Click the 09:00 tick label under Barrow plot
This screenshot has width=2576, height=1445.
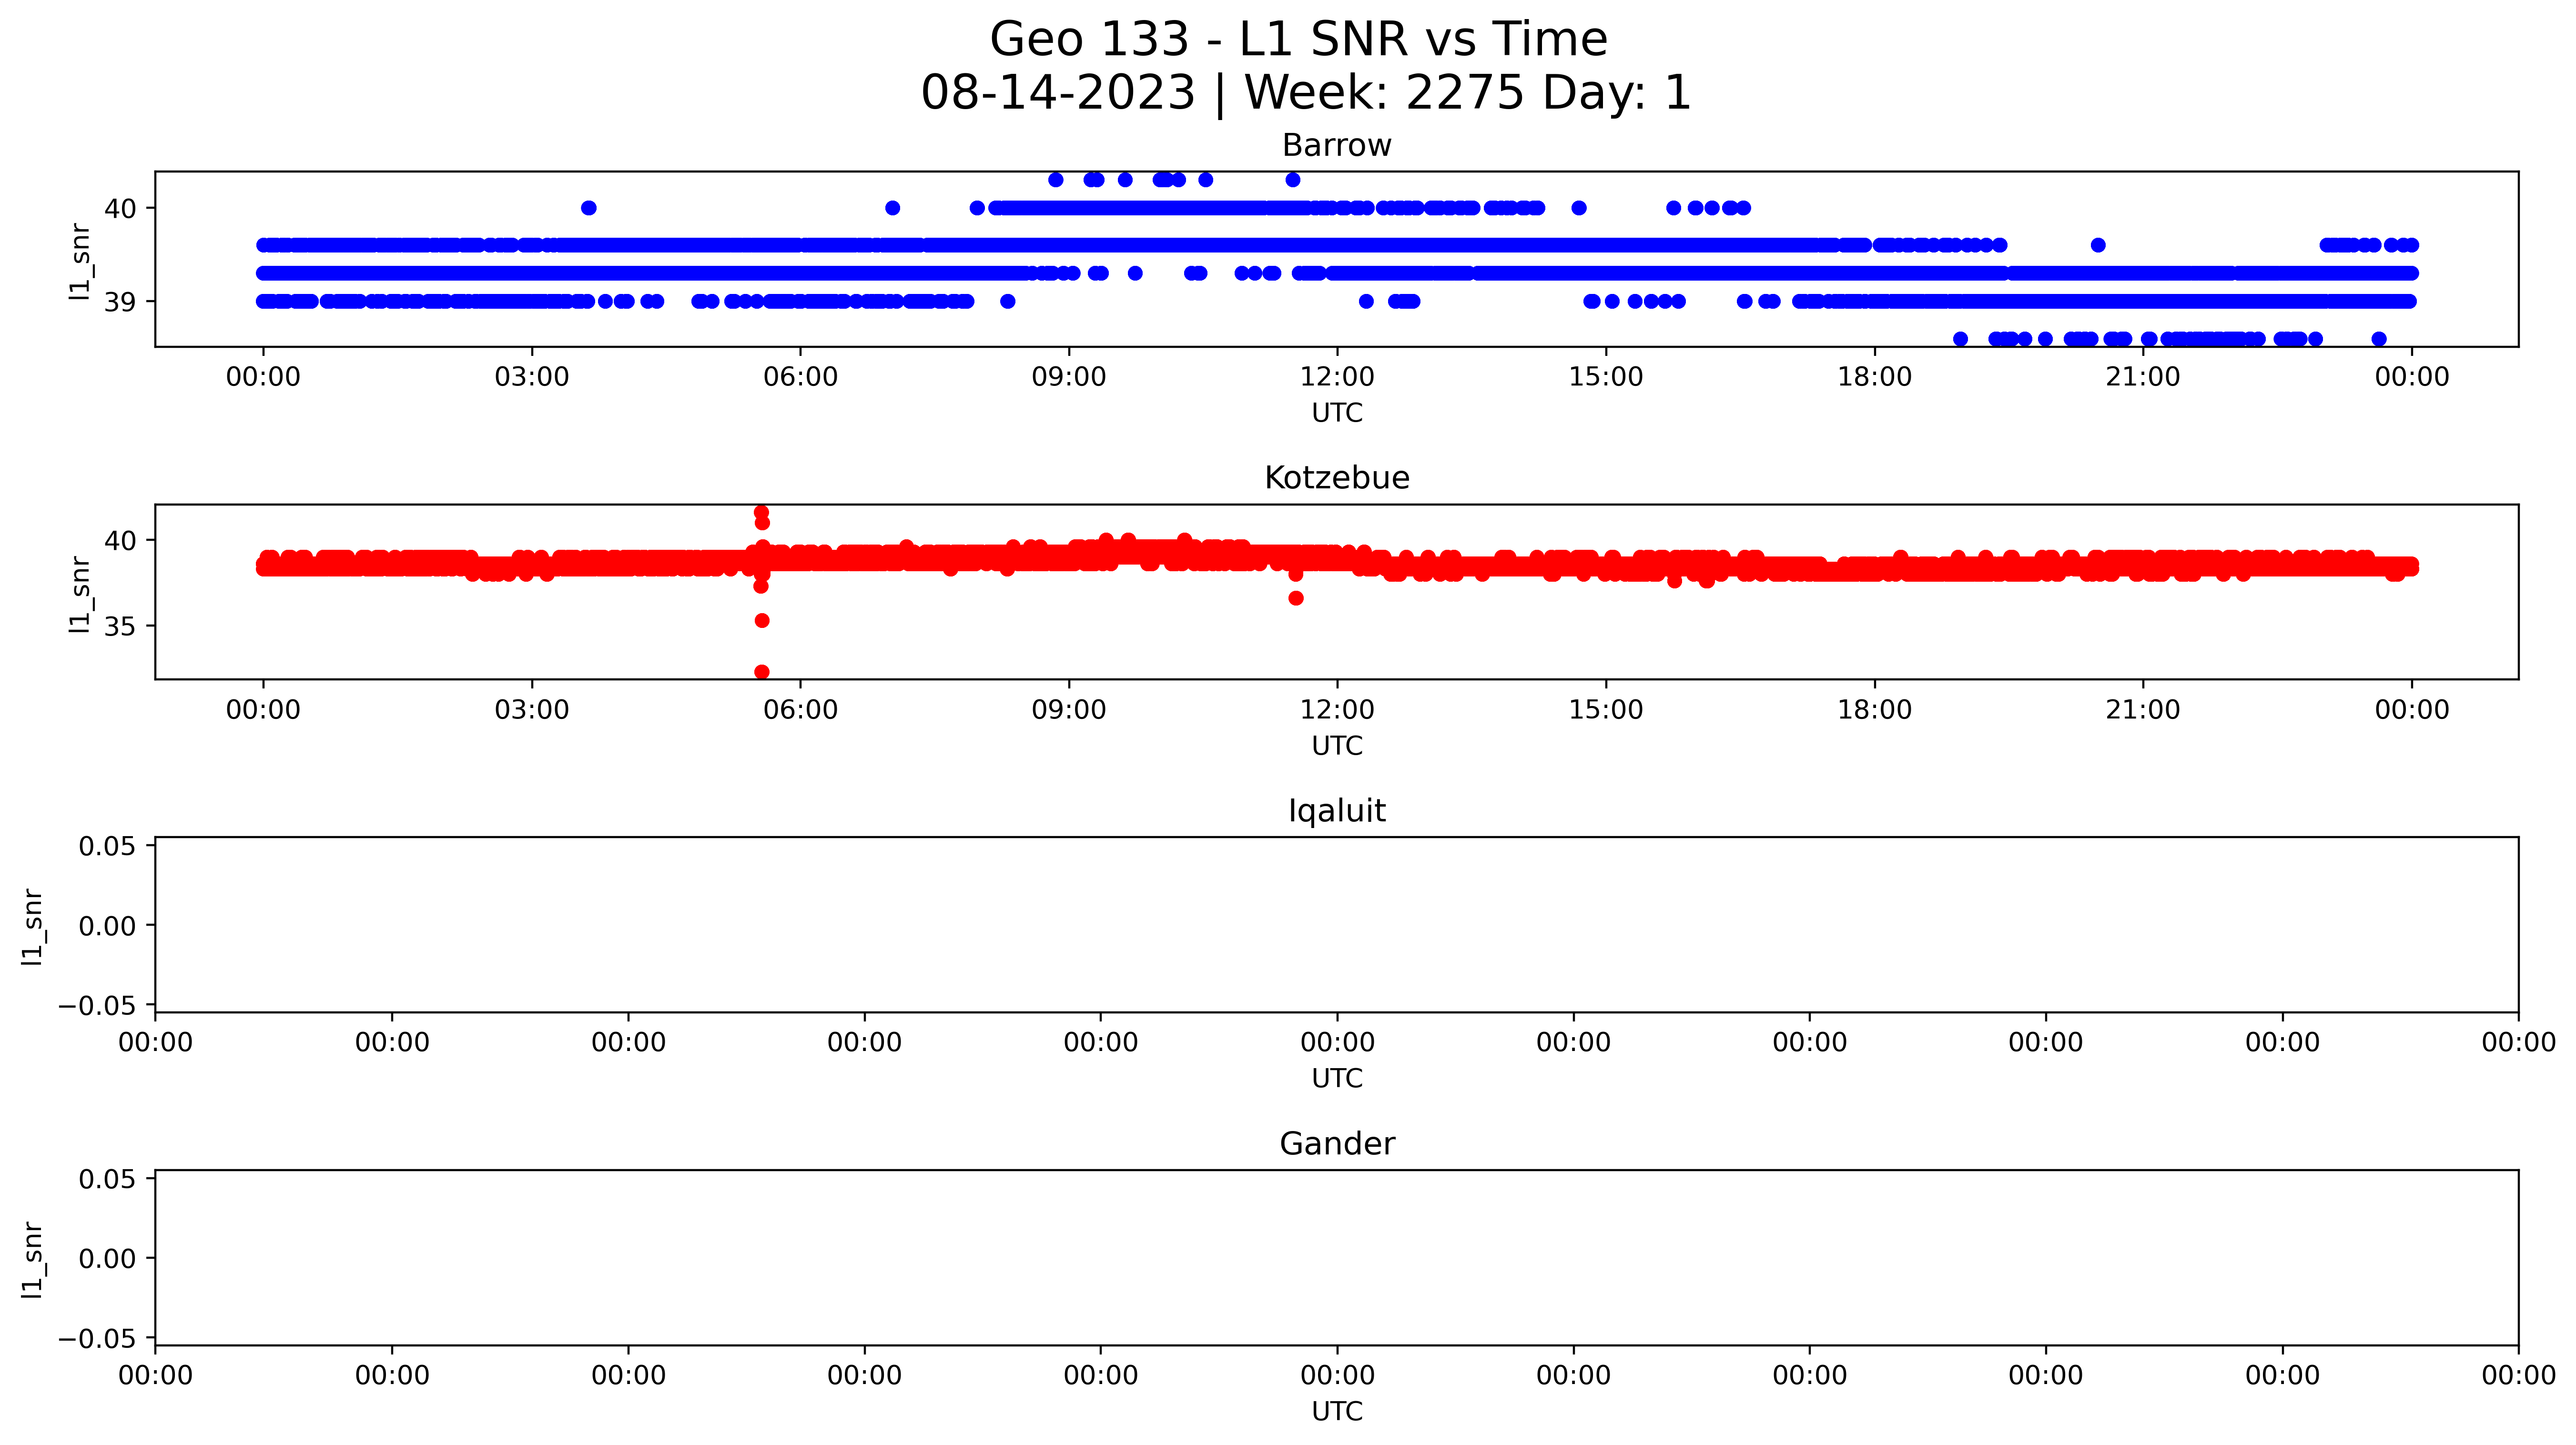point(1069,378)
